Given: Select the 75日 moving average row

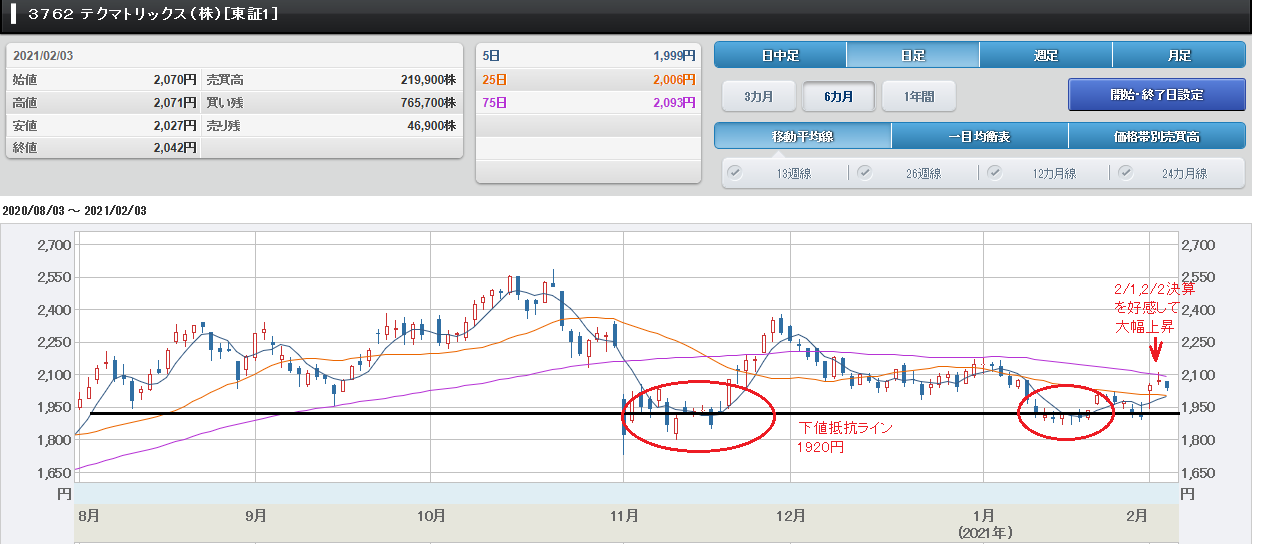Looking at the screenshot, I should click(x=587, y=102).
